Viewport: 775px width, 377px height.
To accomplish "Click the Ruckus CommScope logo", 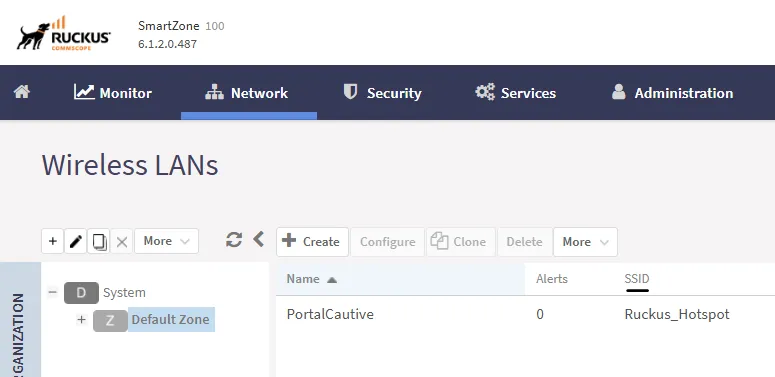I will (x=64, y=33).
